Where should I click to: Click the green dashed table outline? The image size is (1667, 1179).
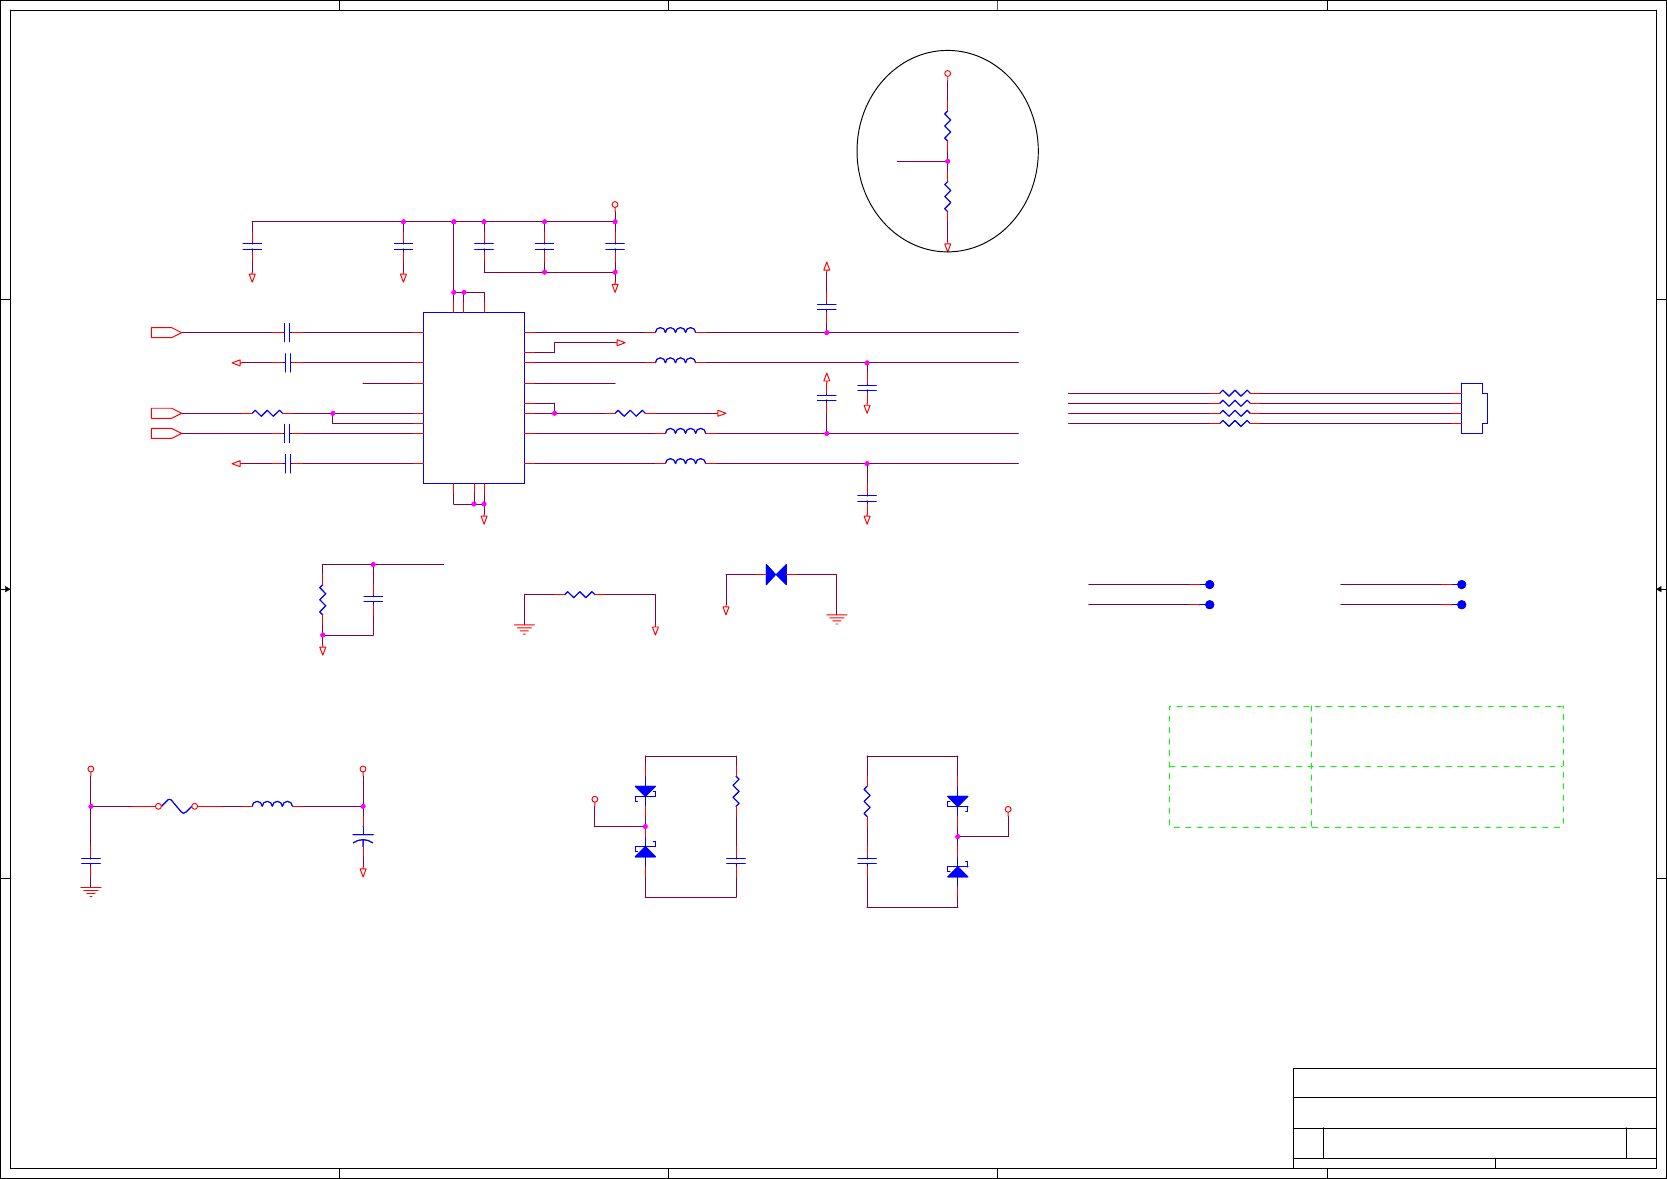pyautogui.click(x=1366, y=767)
